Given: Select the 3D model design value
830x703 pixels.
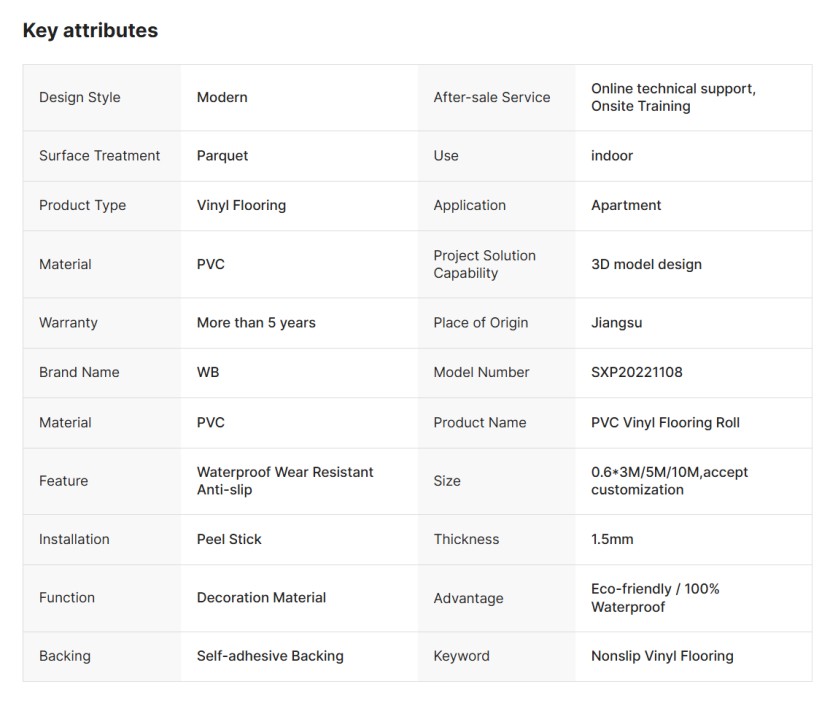Looking at the screenshot, I should [x=646, y=264].
